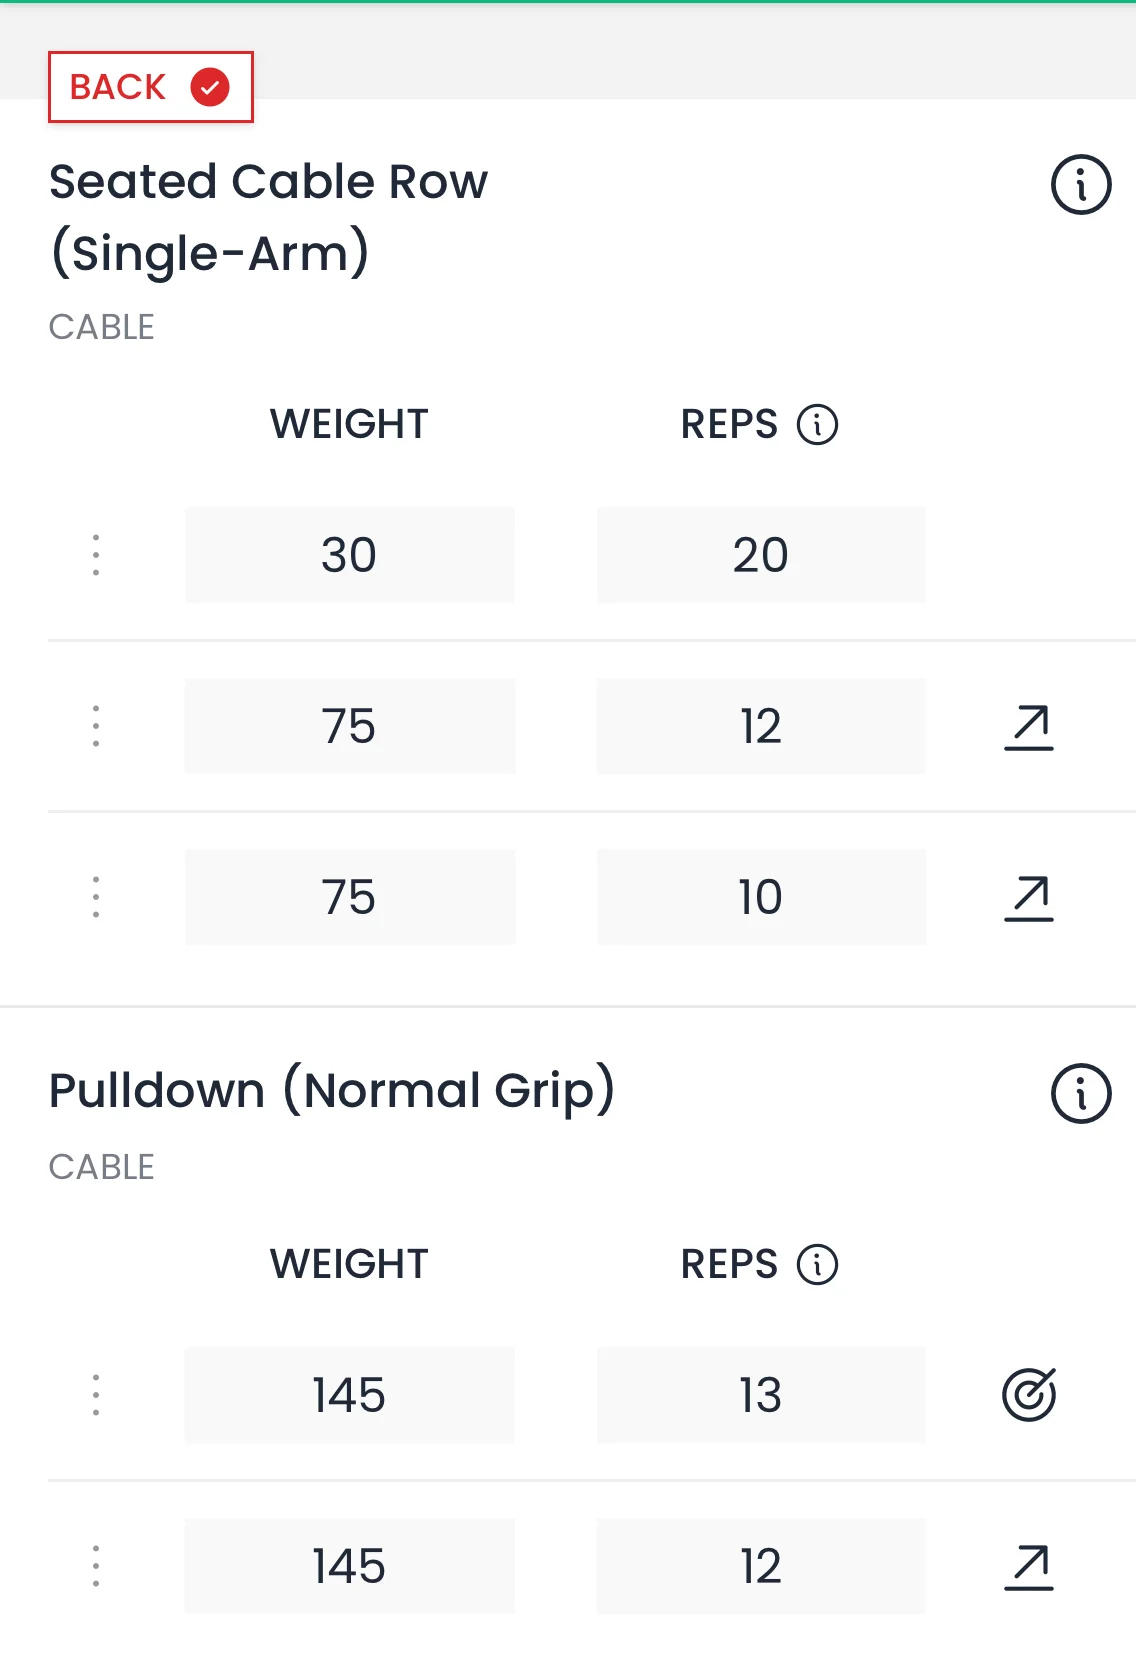
Task: Toggle the BACK muscle group checkmark
Action: click(210, 87)
